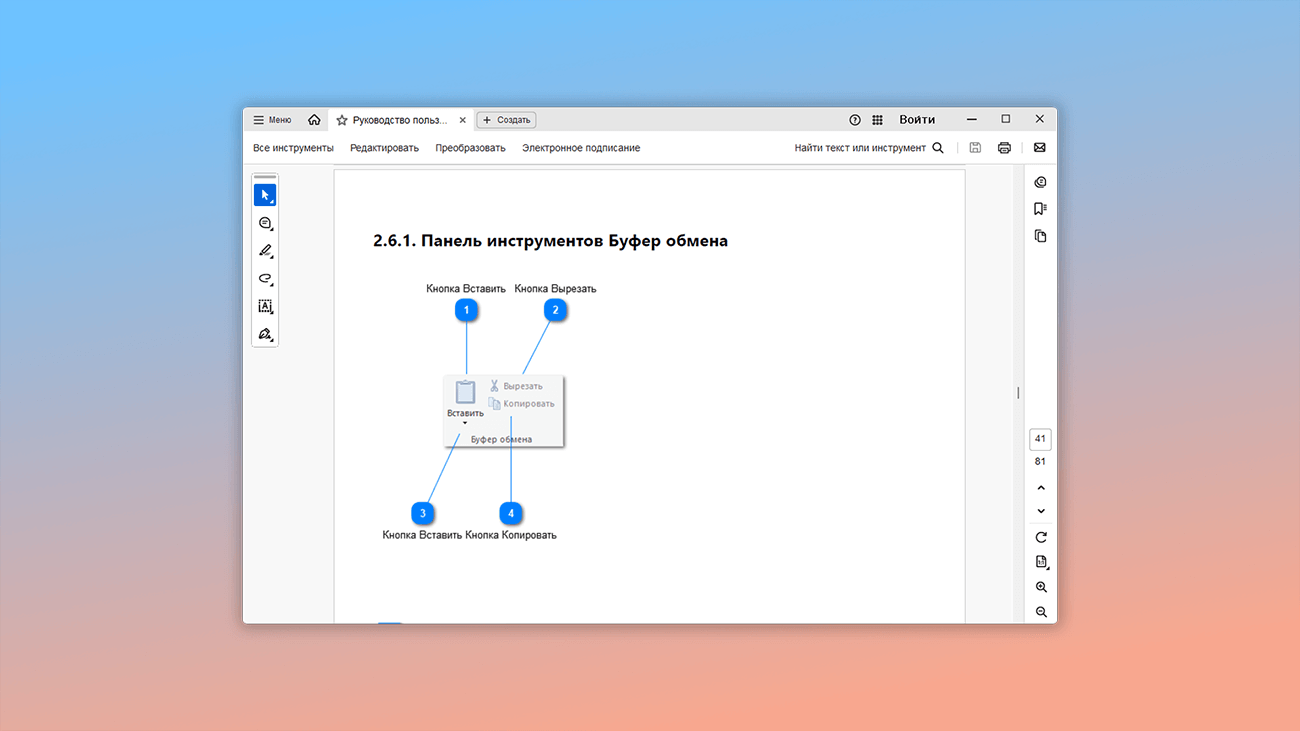Open the Меню hamburger menu
This screenshot has height=731, width=1300.
tap(272, 120)
